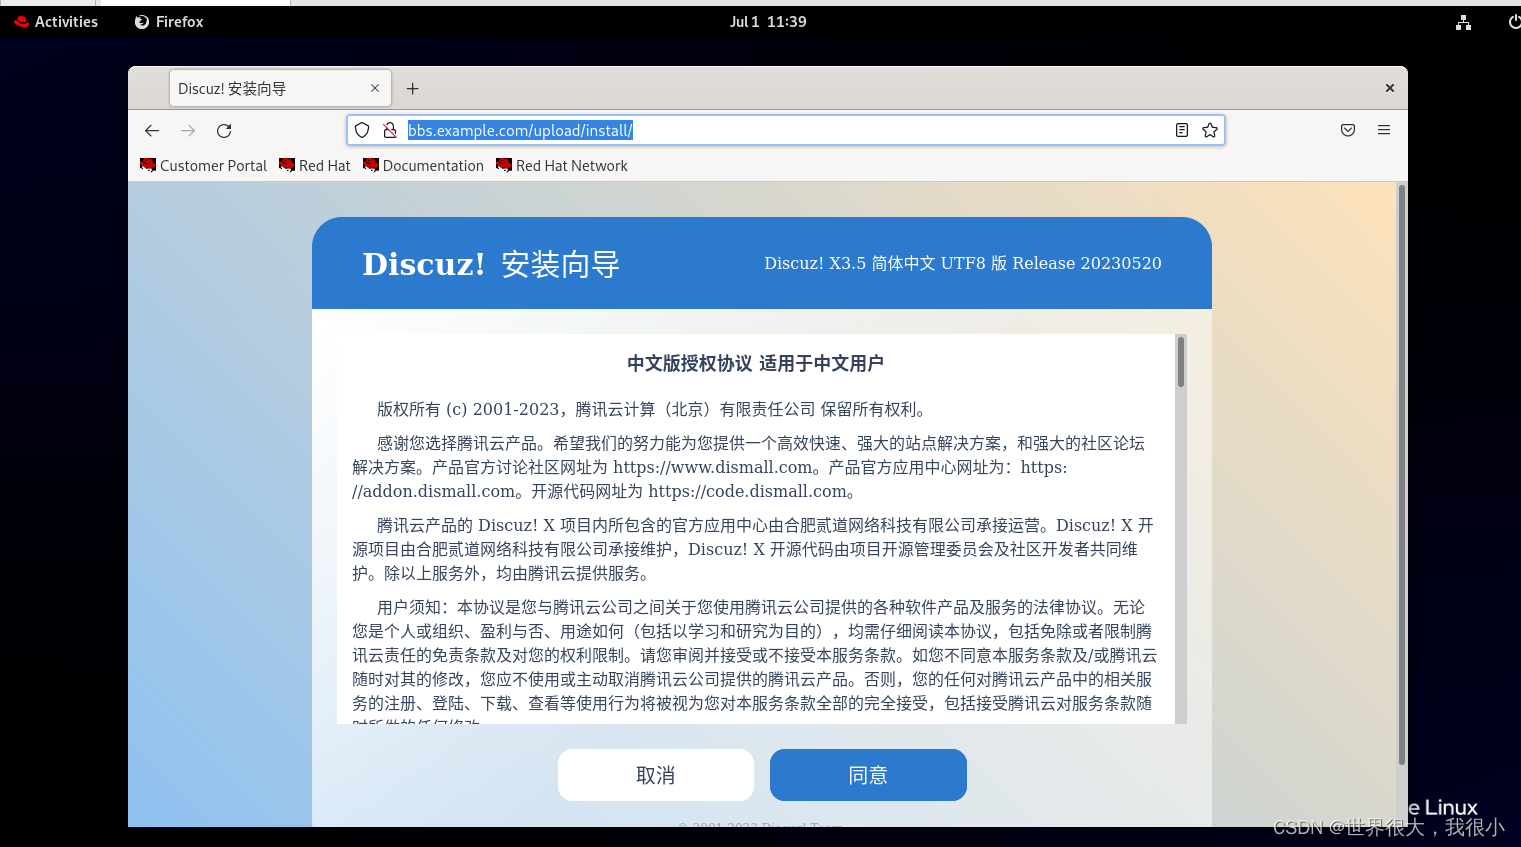Click the forward navigation arrow
This screenshot has height=847, width=1521.
(188, 130)
